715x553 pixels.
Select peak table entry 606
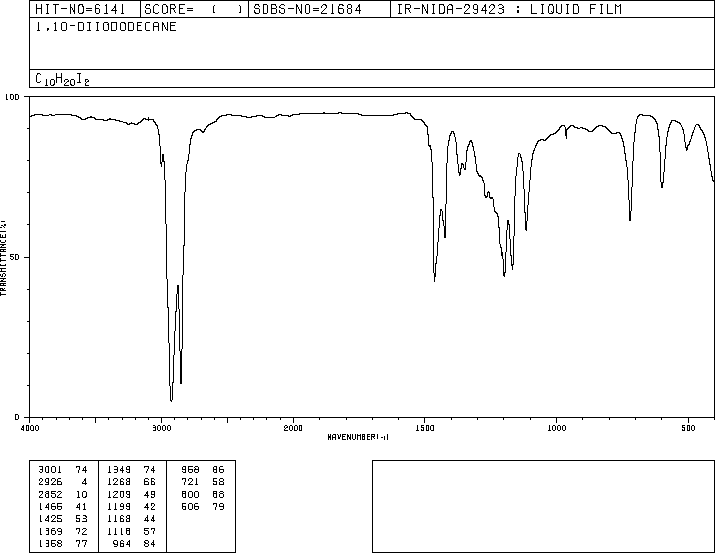tap(190, 506)
